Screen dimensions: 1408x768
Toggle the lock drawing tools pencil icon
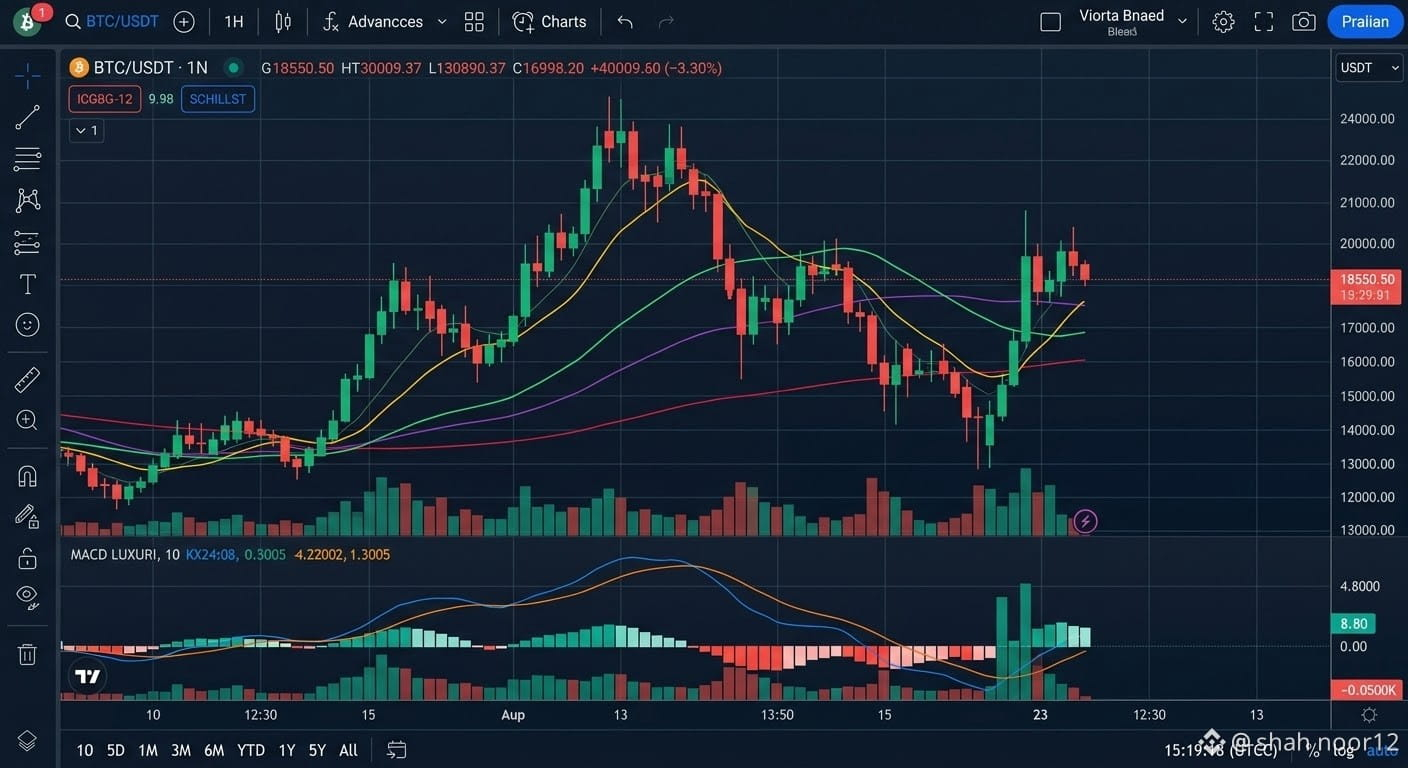click(27, 517)
